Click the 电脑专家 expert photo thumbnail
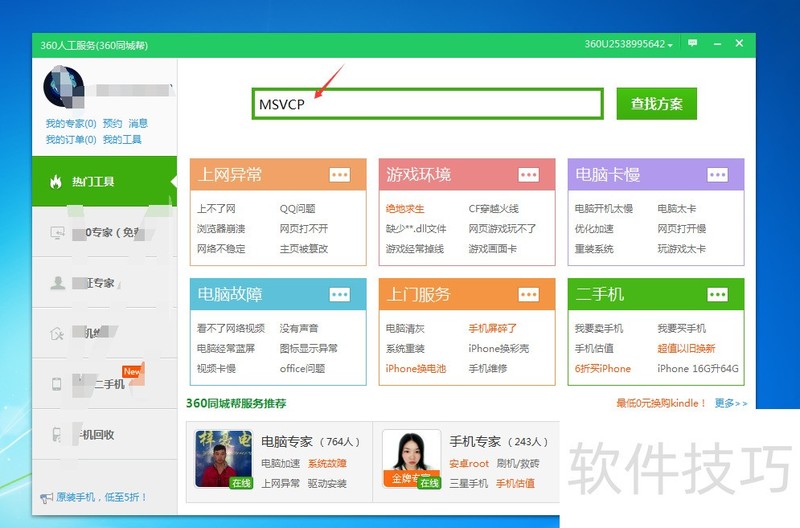The width and height of the screenshot is (800, 528). (x=224, y=459)
